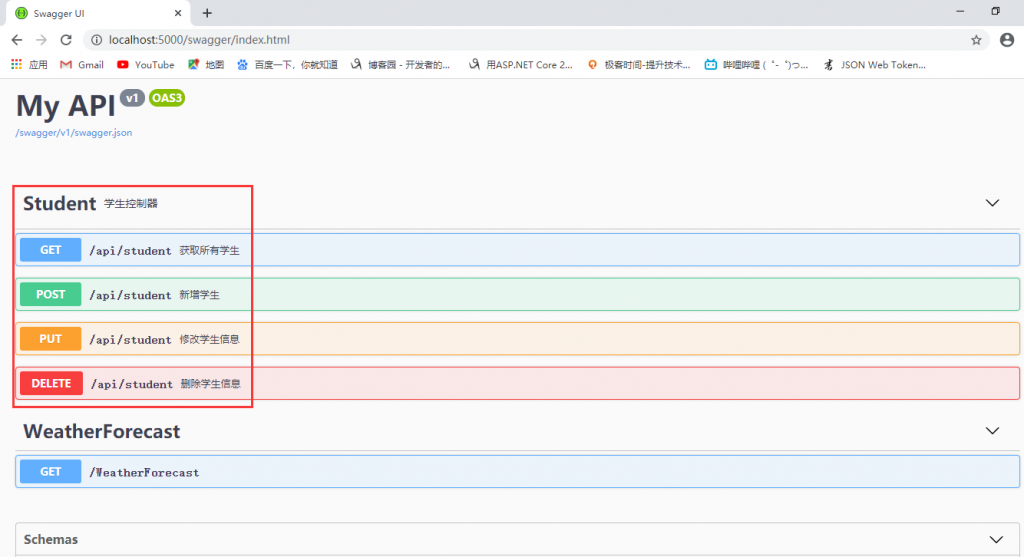The image size is (1024, 557).
Task: Click the browser forward arrow
Action: click(x=41, y=40)
